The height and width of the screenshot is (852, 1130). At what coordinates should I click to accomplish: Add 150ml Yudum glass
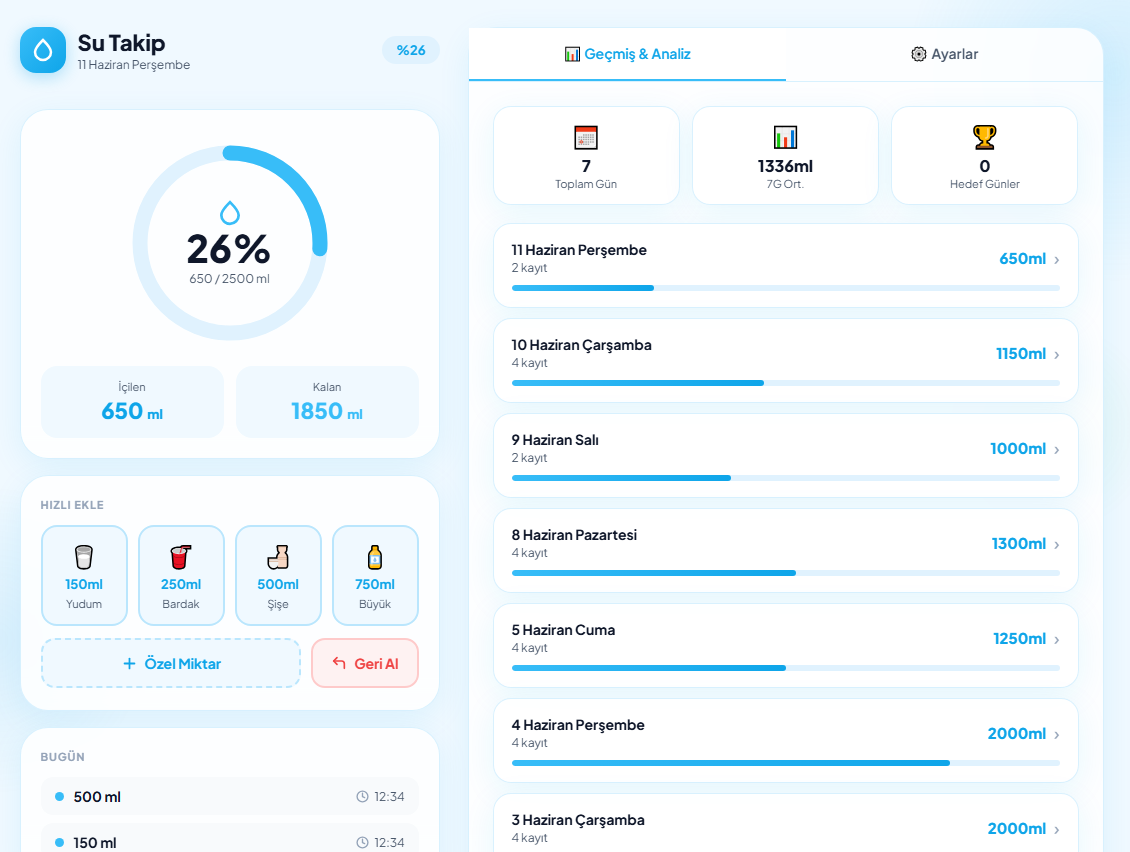coord(84,575)
